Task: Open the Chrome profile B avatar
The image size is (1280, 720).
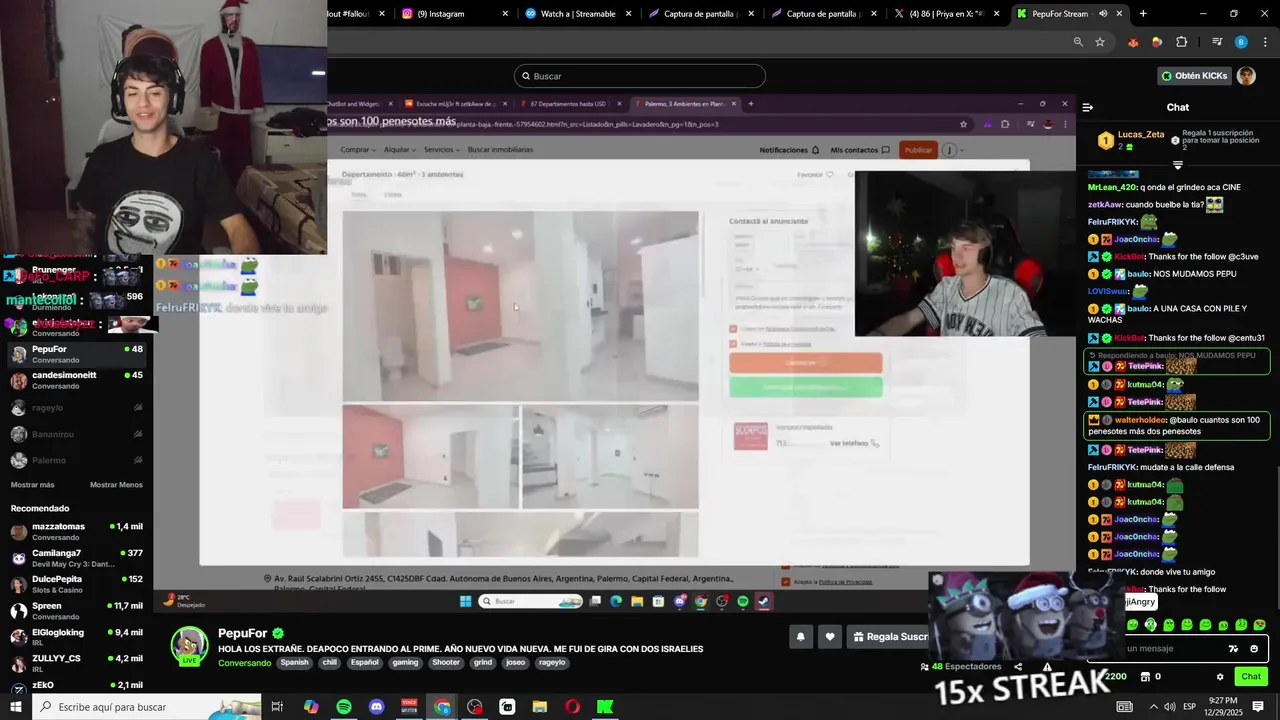Action: (x=1241, y=42)
